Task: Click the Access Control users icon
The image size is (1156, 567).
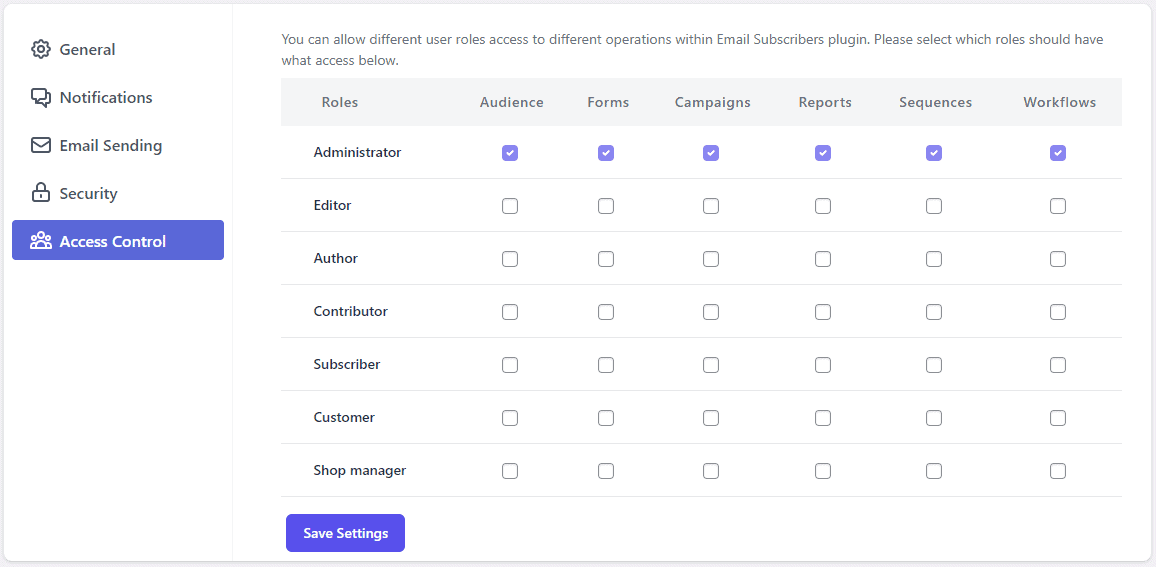Action: click(41, 240)
